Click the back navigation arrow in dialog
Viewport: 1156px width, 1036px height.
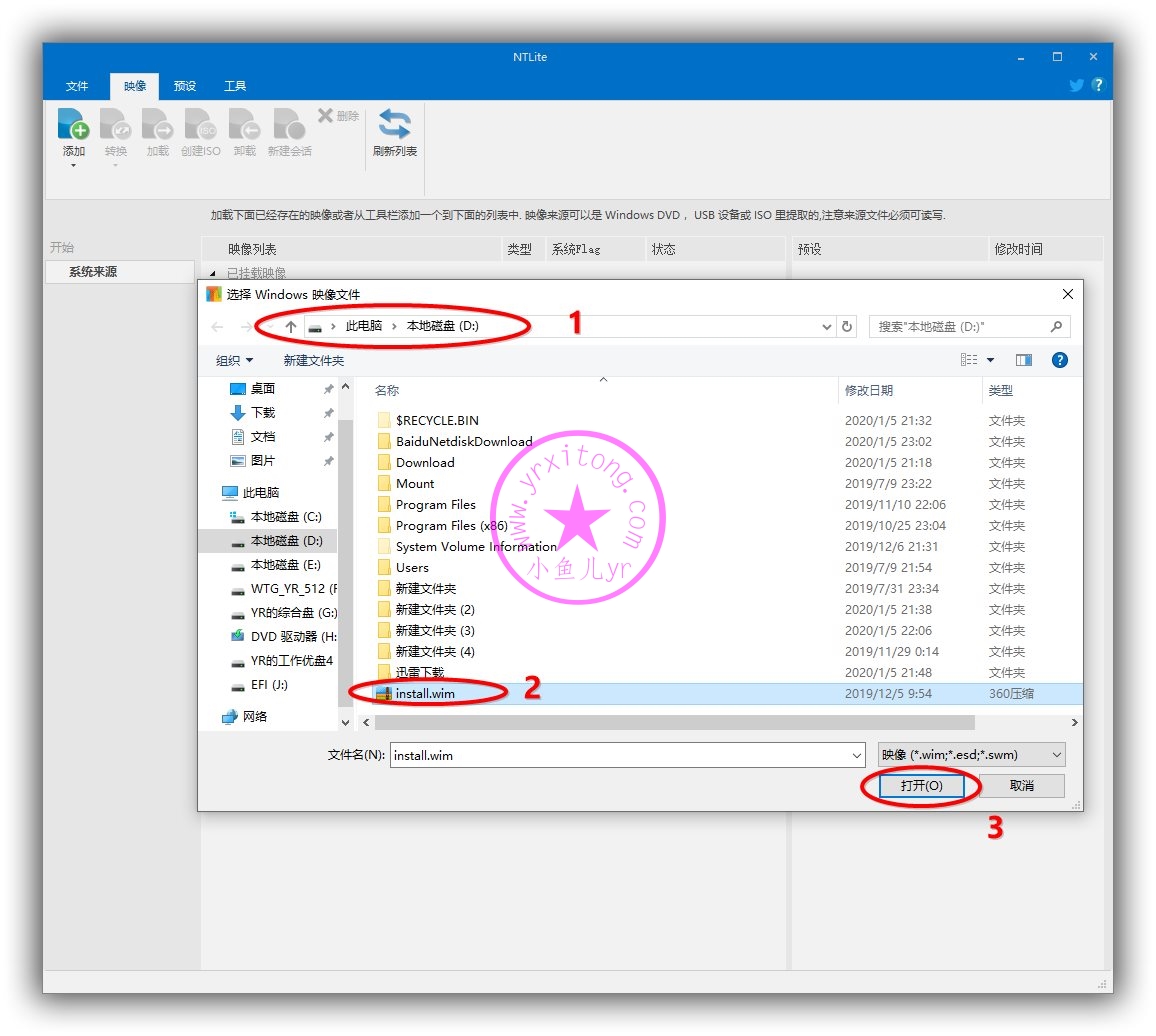[x=217, y=327]
